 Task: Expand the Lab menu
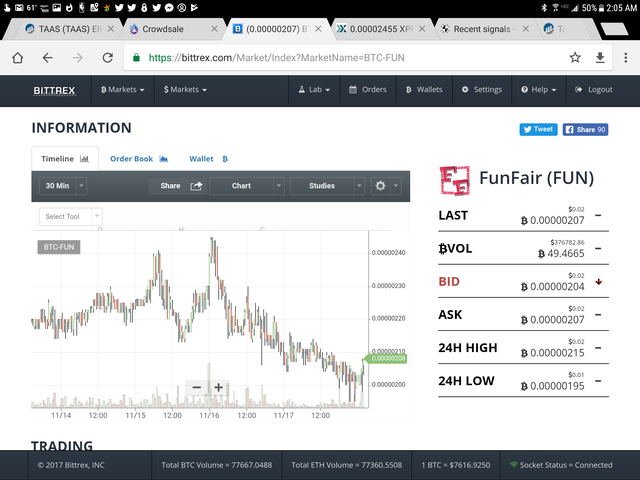pyautogui.click(x=314, y=90)
